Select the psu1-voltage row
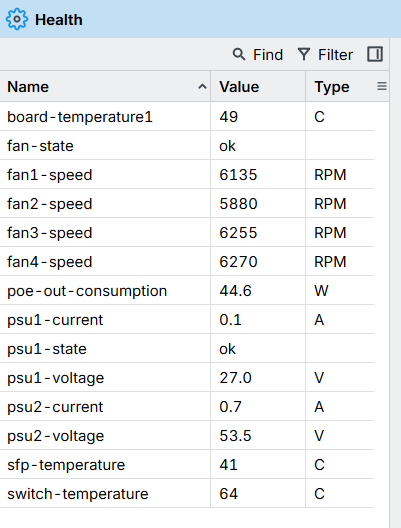401x528 pixels. [187, 378]
